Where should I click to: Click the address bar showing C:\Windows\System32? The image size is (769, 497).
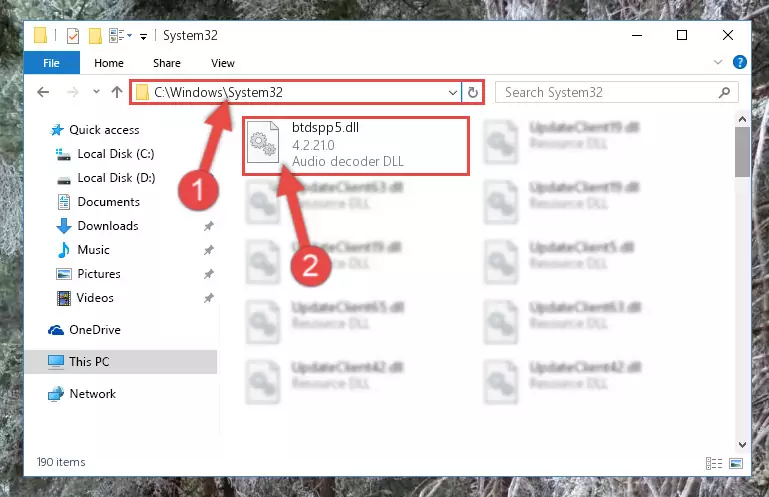coord(295,92)
